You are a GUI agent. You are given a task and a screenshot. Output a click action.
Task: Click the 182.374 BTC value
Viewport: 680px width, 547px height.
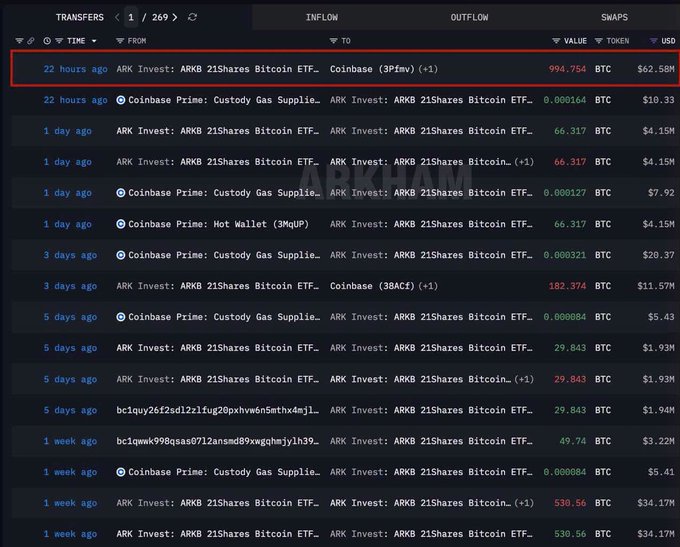pos(567,286)
